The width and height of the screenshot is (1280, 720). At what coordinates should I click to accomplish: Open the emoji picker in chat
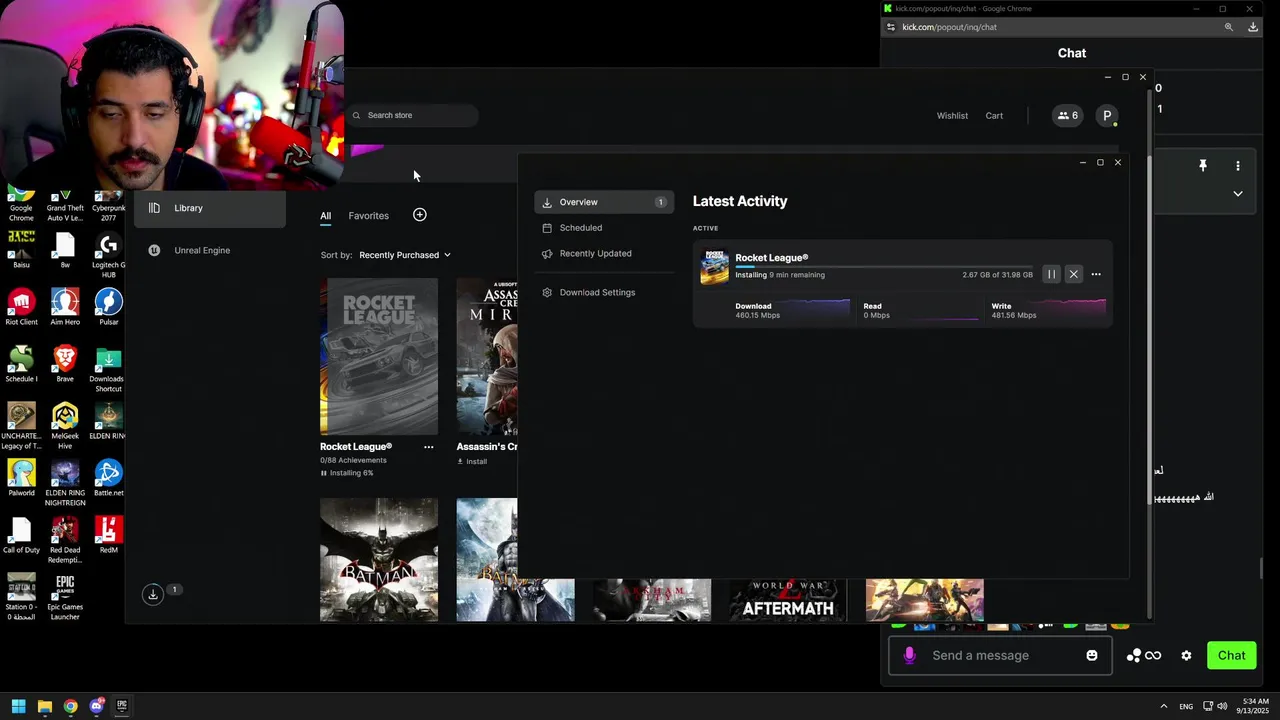coord(1092,655)
